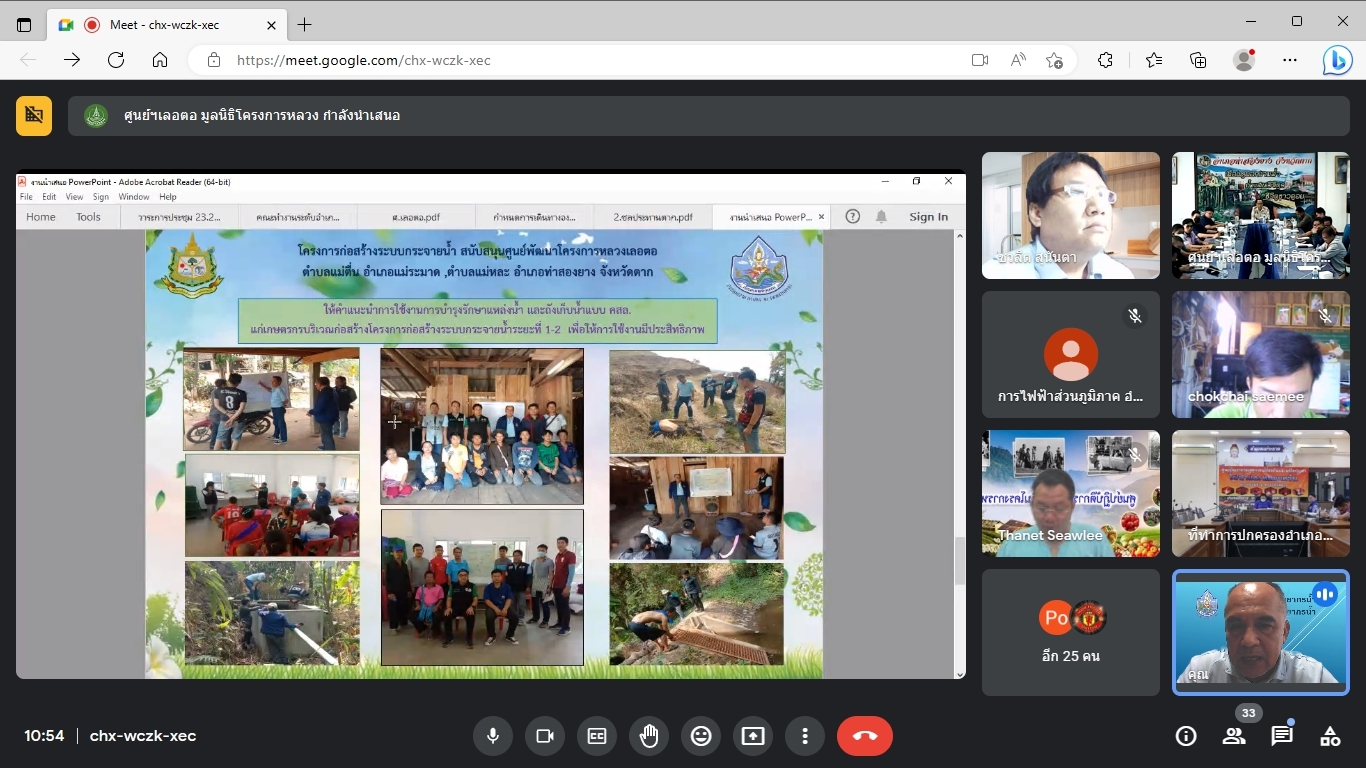Click the presenter banner ศูนย์ฯเลอตอ

point(709,115)
